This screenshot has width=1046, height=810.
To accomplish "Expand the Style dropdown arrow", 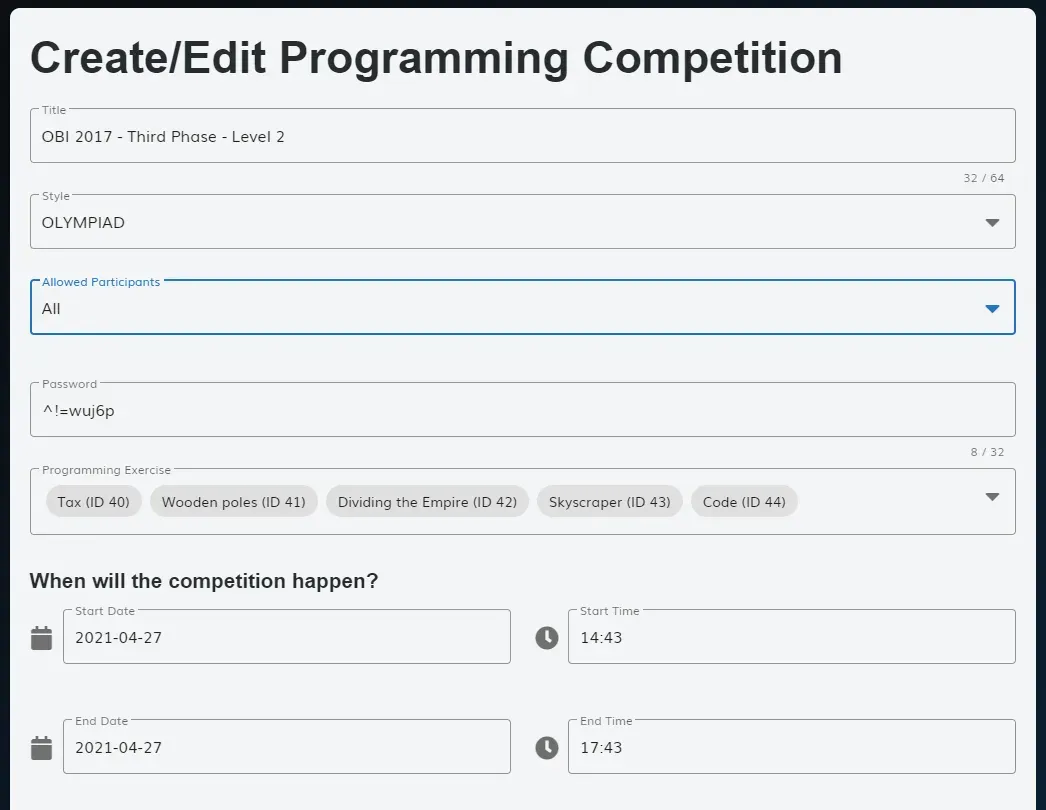I will pyautogui.click(x=992, y=222).
